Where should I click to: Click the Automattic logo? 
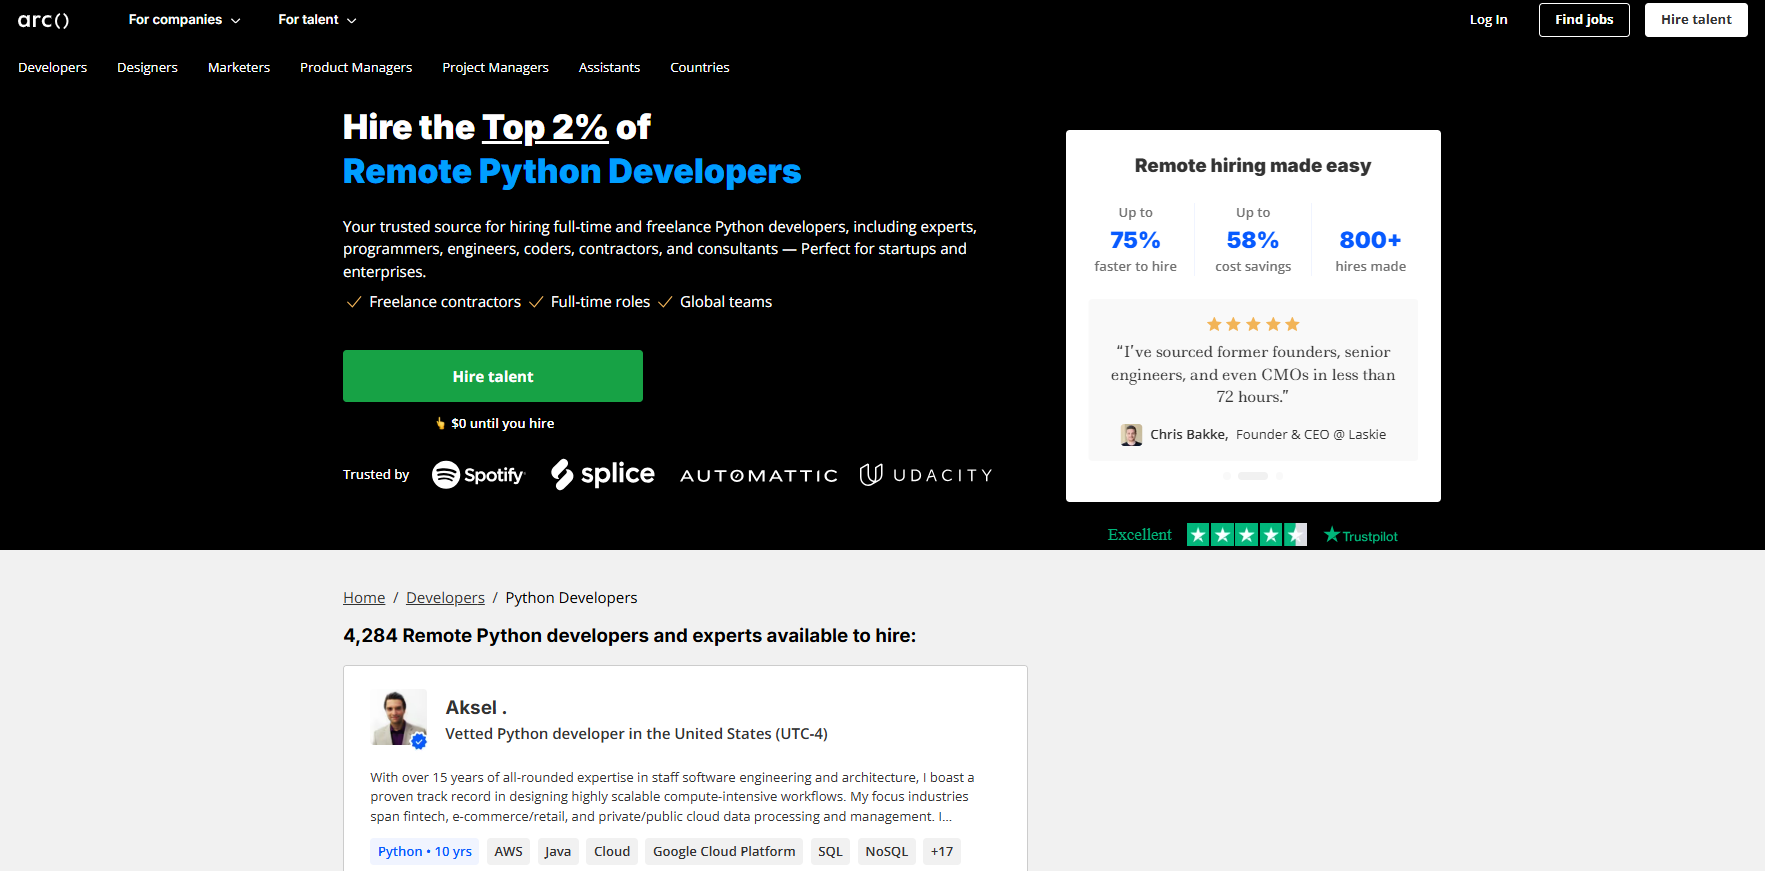[x=758, y=476]
